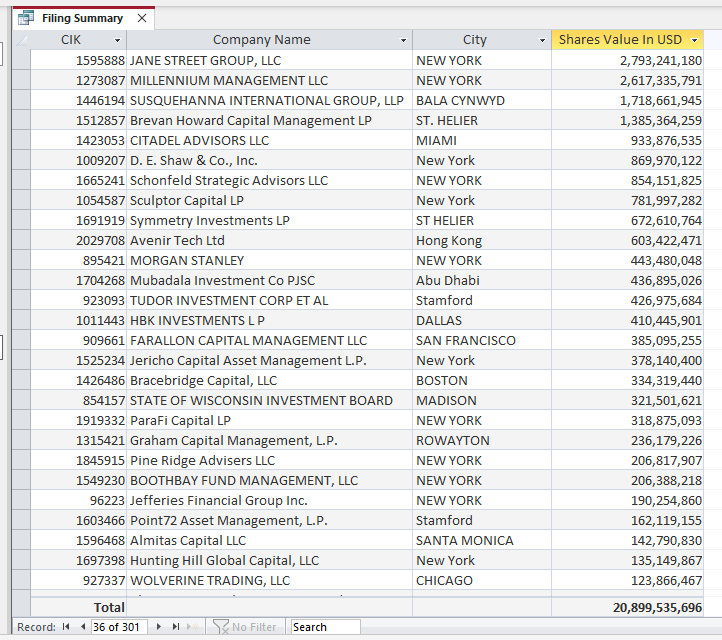Click the City column header
Image resolution: width=722 pixels, height=640 pixels.
click(x=474, y=40)
